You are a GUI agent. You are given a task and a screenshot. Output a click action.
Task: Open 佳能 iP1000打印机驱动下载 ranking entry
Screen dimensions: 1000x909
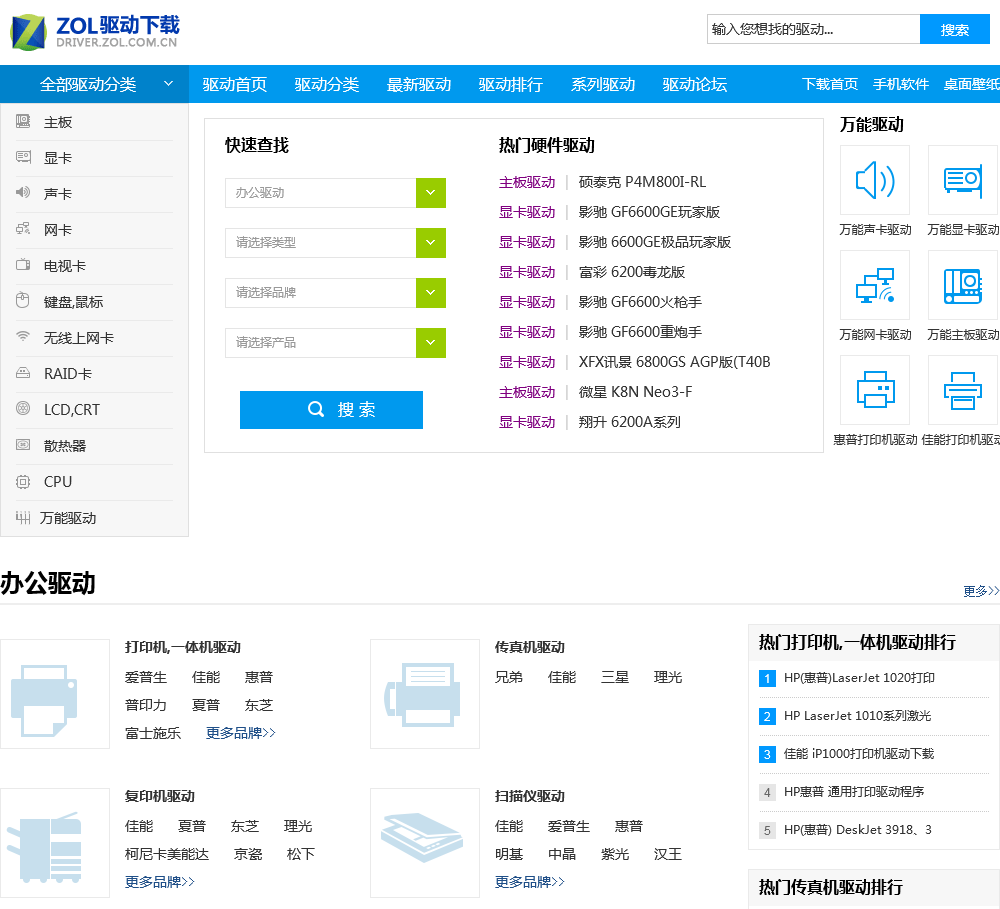(x=858, y=754)
